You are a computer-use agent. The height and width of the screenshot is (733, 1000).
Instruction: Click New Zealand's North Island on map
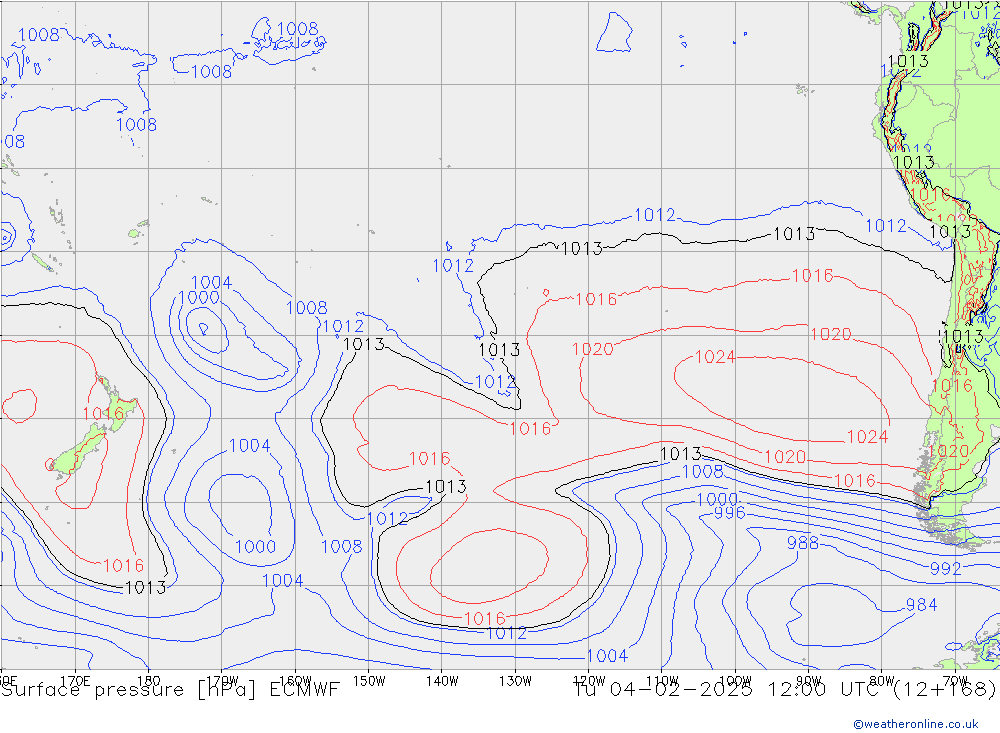pos(120,410)
